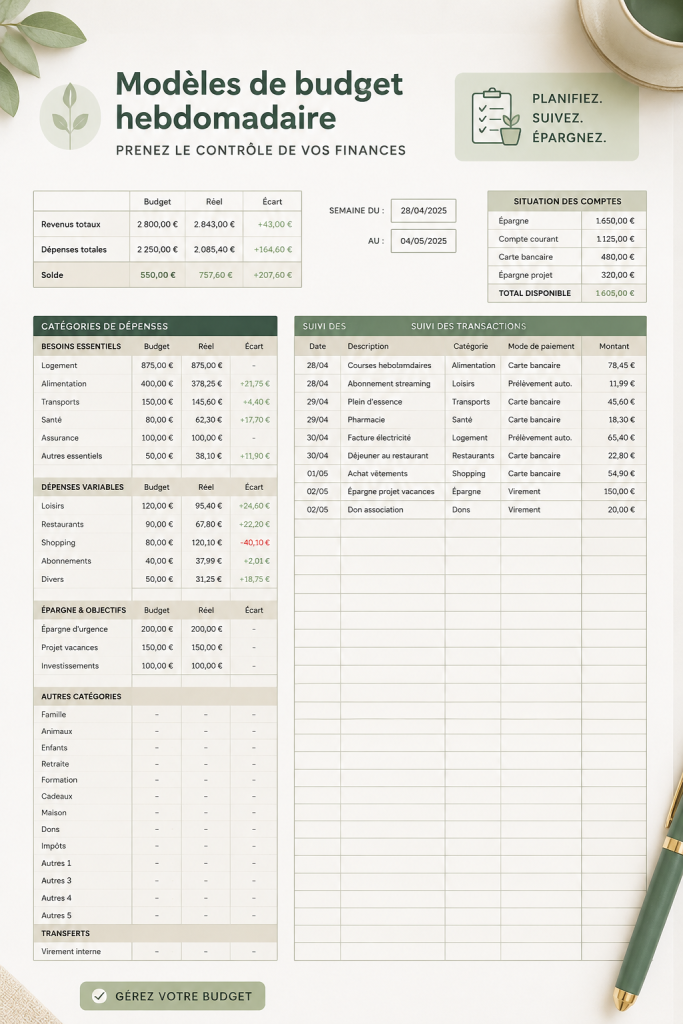Click the Catégories de dépenses header
Image resolution: width=683 pixels, height=1024 pixels.
coord(155,326)
